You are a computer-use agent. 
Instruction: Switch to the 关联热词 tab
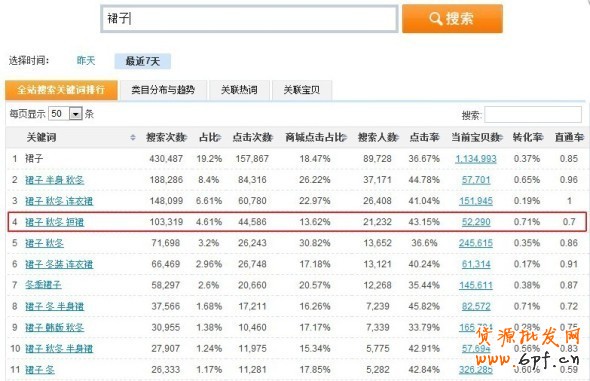pos(239,90)
